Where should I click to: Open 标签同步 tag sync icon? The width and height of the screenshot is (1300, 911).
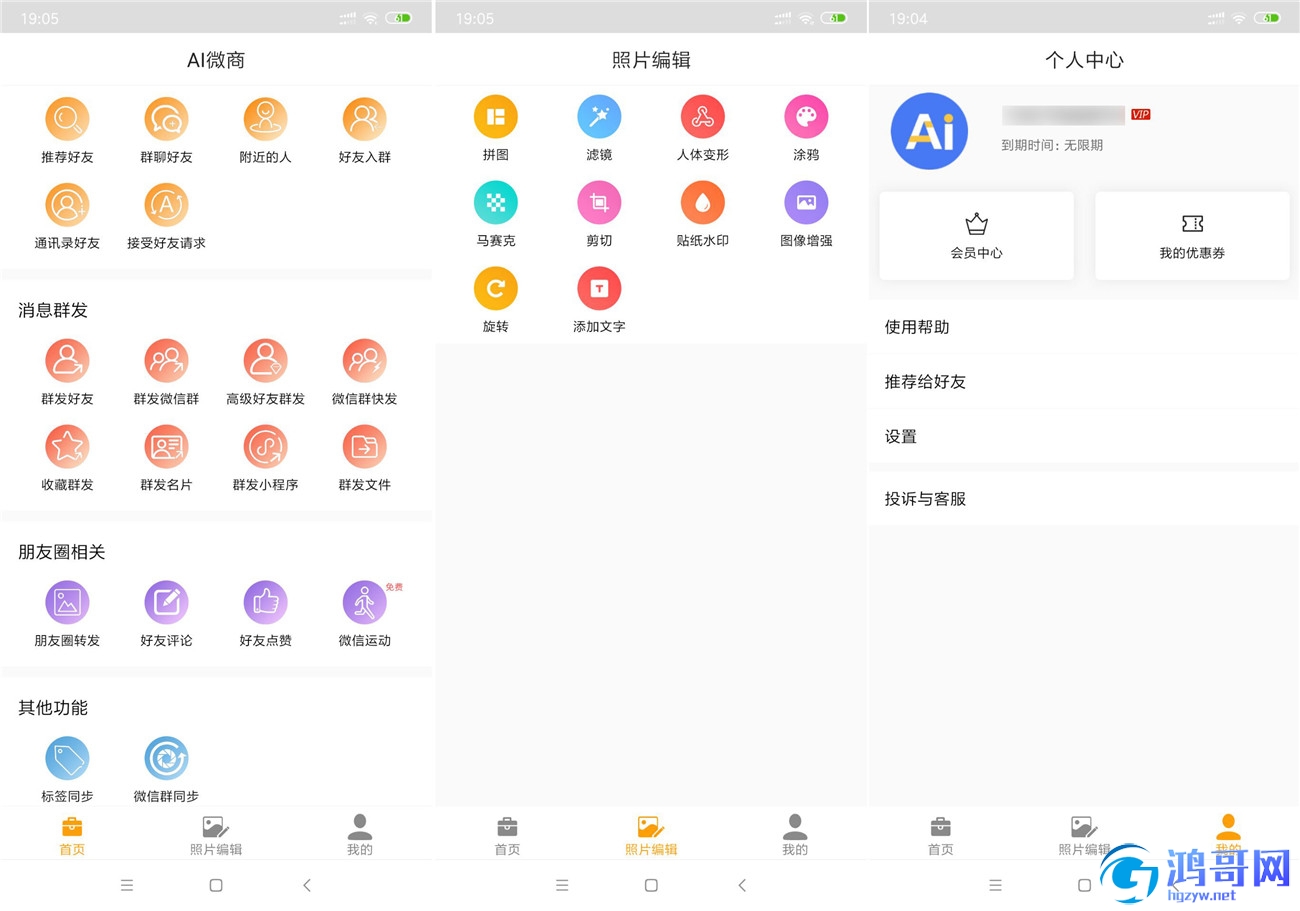click(67, 759)
